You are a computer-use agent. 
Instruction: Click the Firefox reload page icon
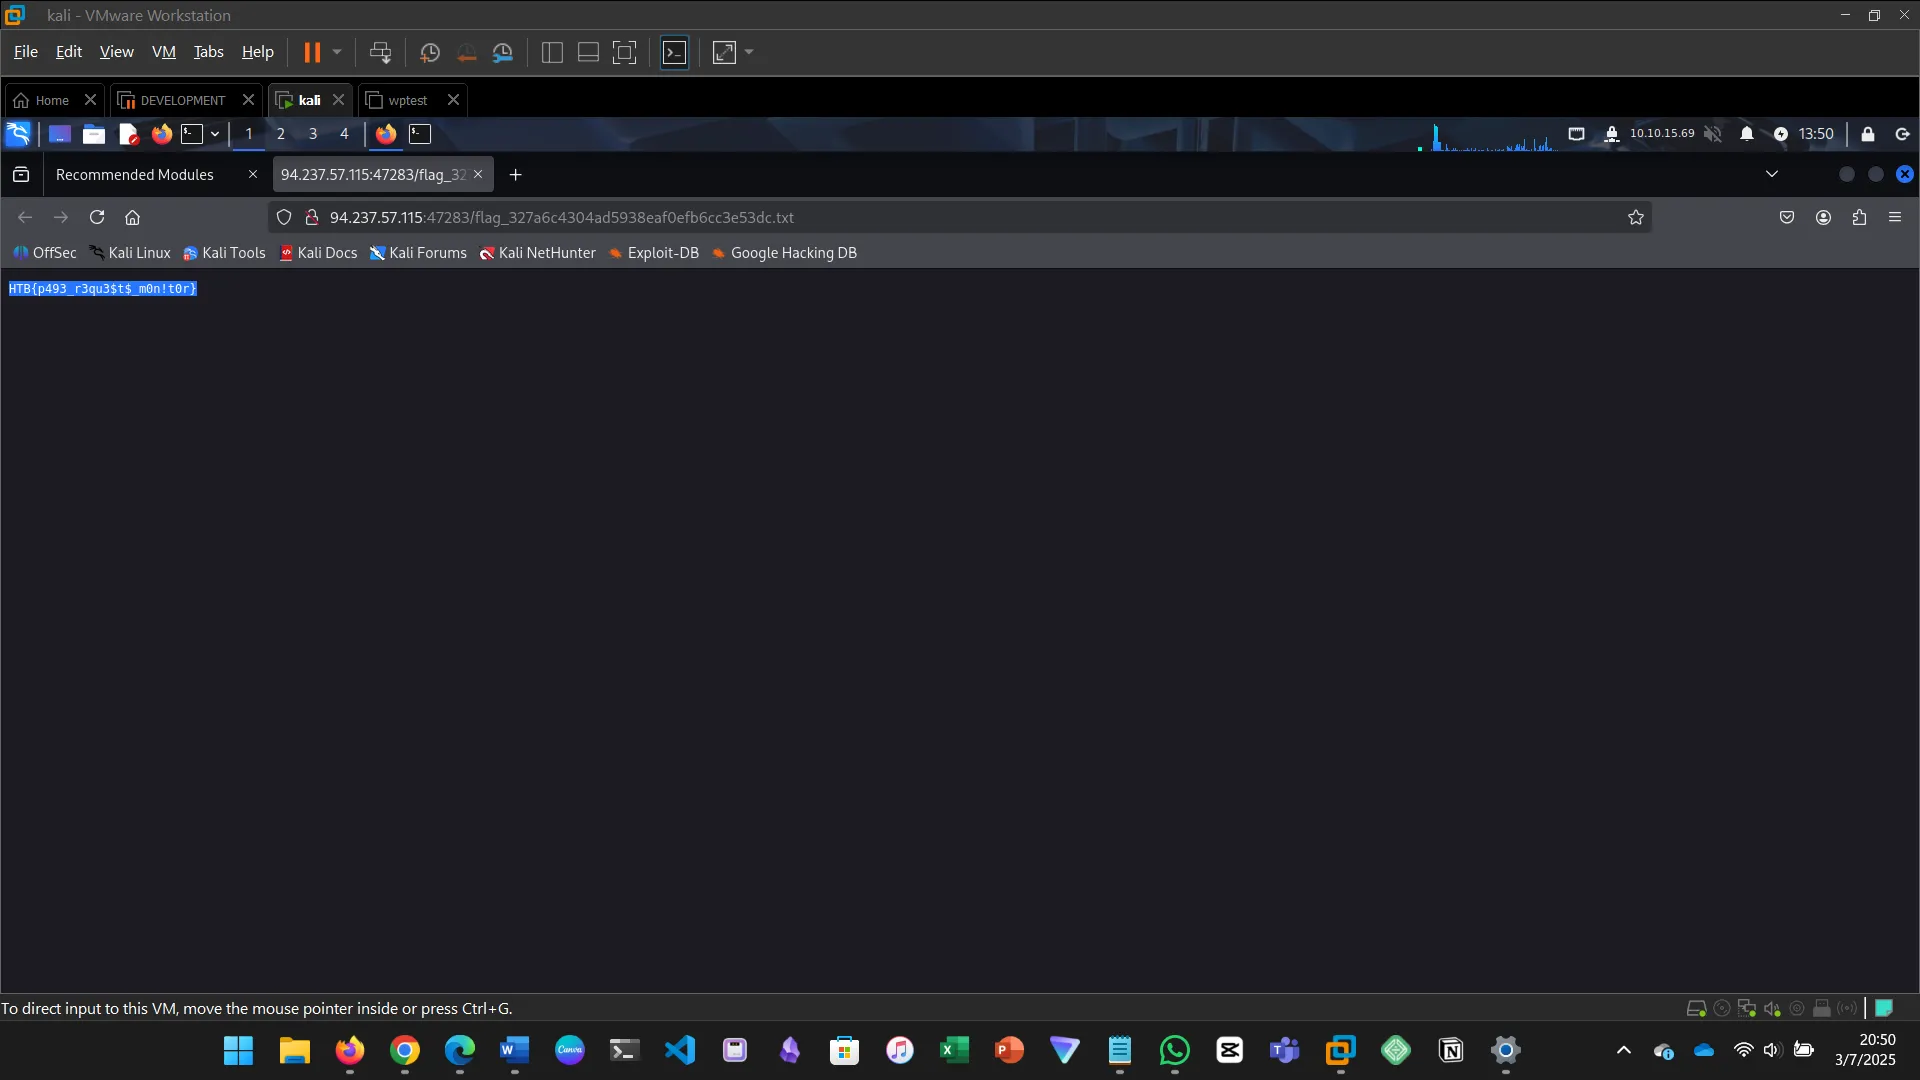pos(97,217)
